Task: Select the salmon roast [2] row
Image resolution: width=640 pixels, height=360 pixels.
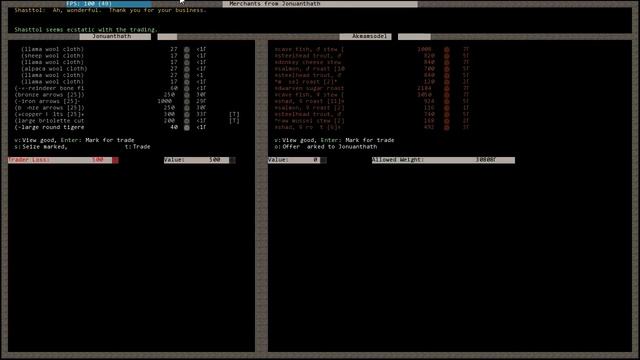Action: (372, 108)
